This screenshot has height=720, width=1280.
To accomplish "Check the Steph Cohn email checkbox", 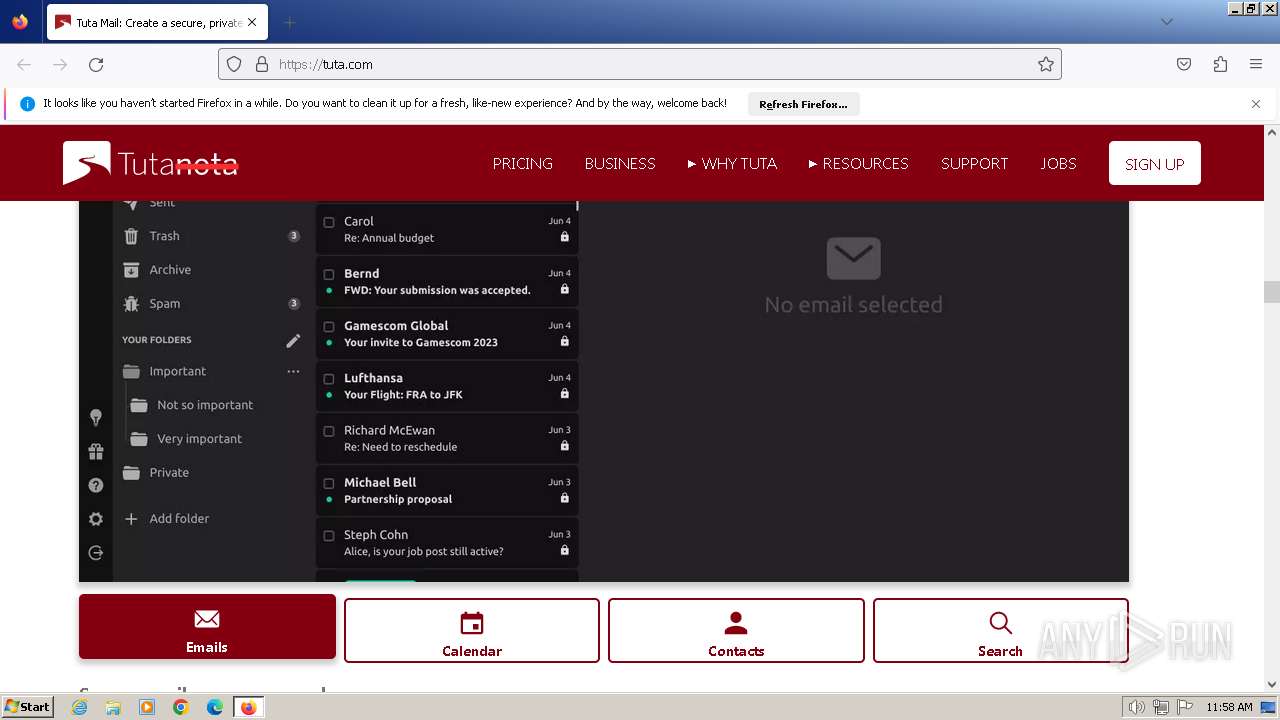I will [x=329, y=535].
